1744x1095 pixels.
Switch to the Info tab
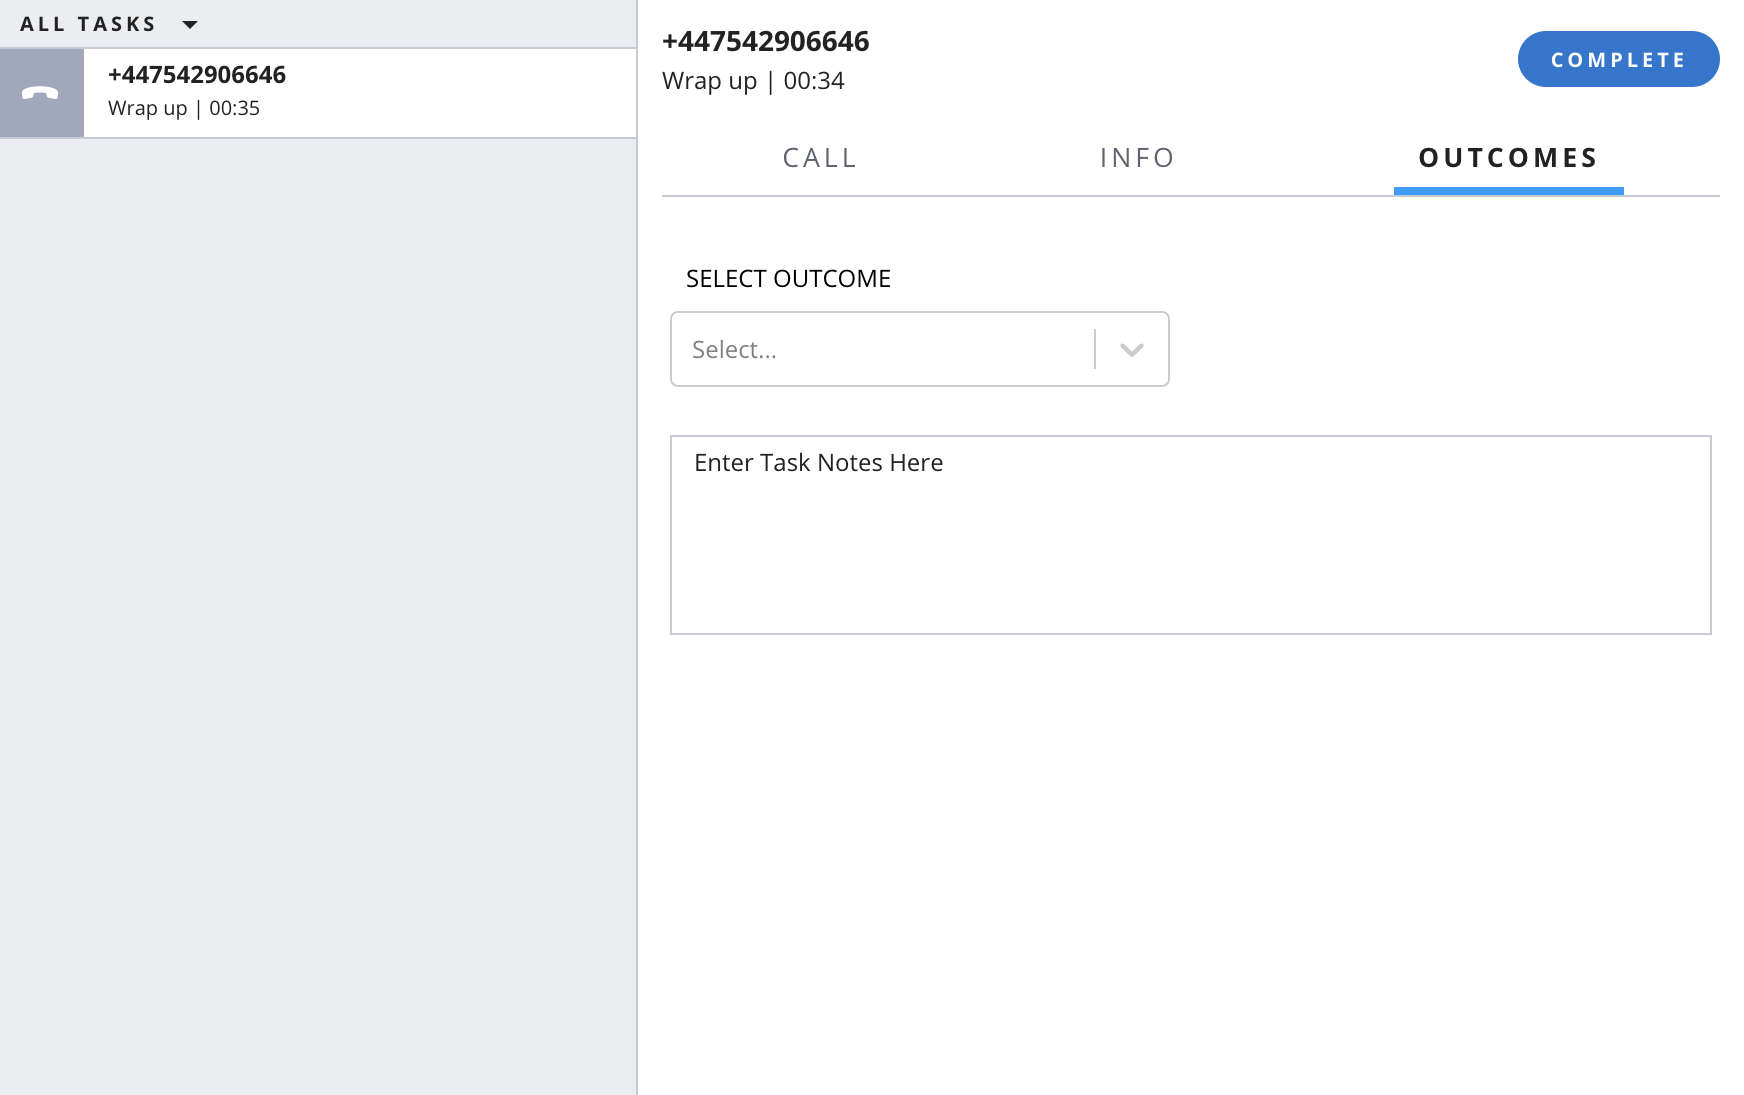click(x=1137, y=158)
